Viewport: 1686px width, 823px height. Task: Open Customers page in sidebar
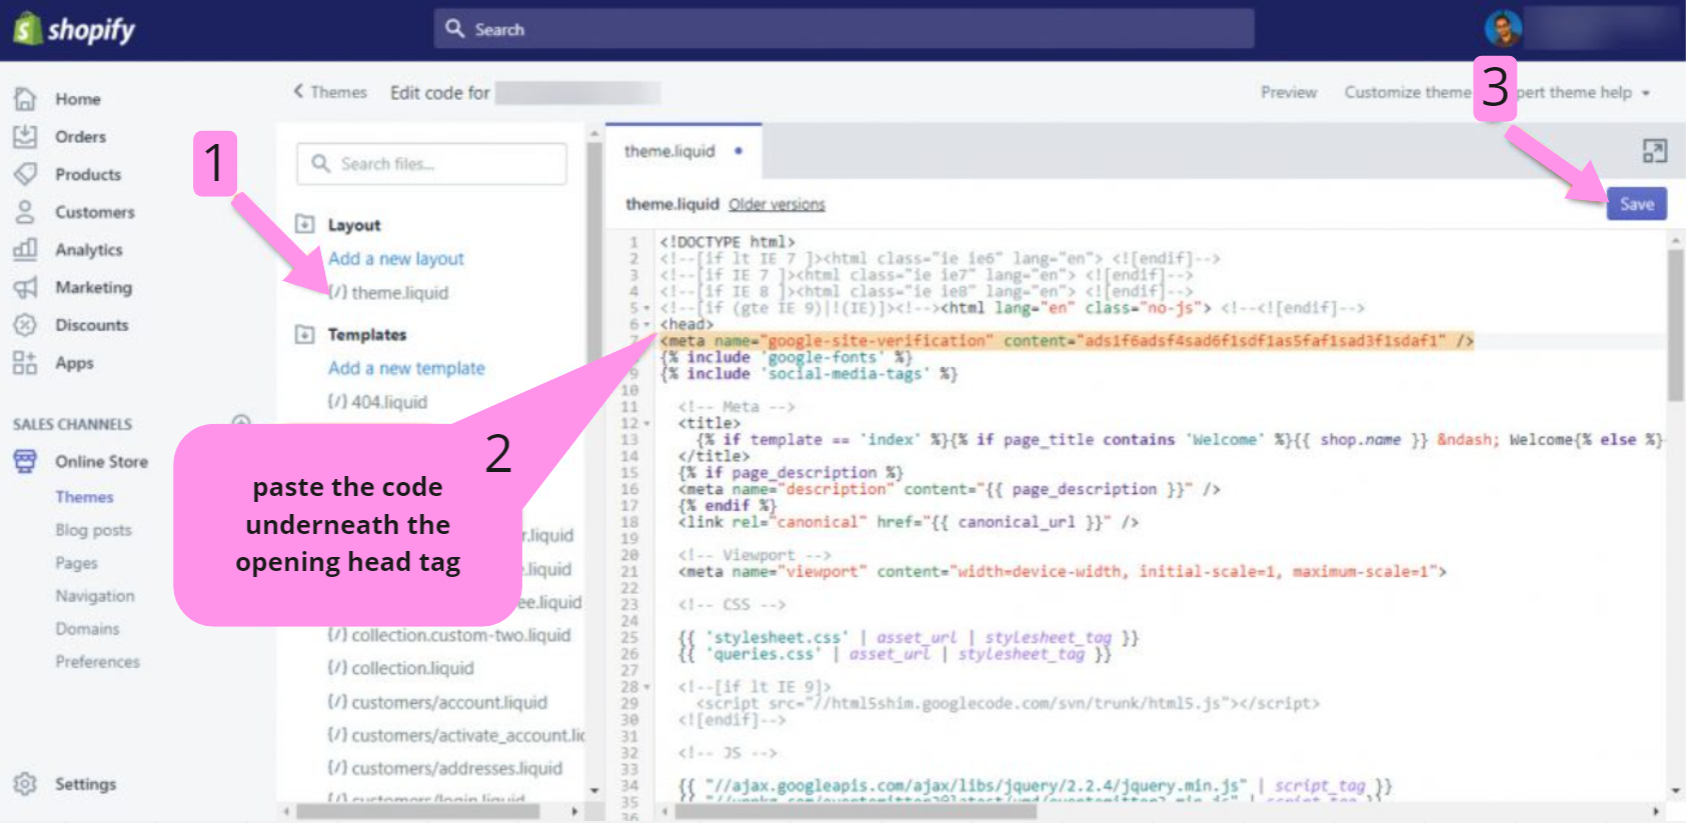[x=94, y=212]
